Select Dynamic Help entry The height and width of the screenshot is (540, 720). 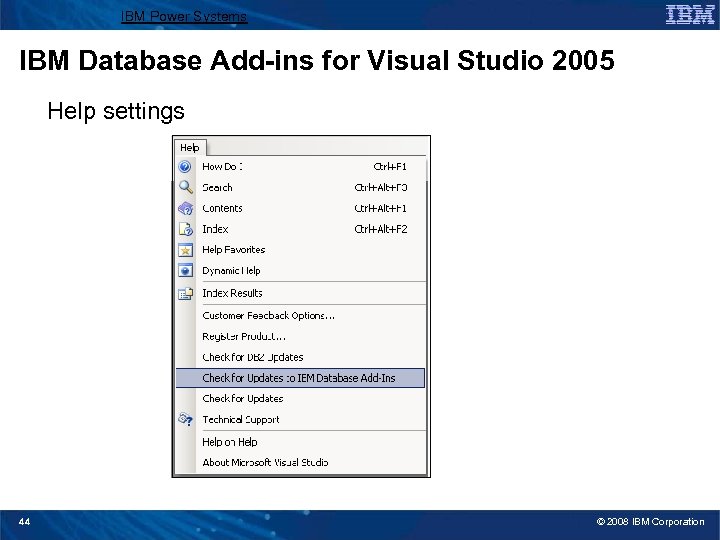[301, 270]
